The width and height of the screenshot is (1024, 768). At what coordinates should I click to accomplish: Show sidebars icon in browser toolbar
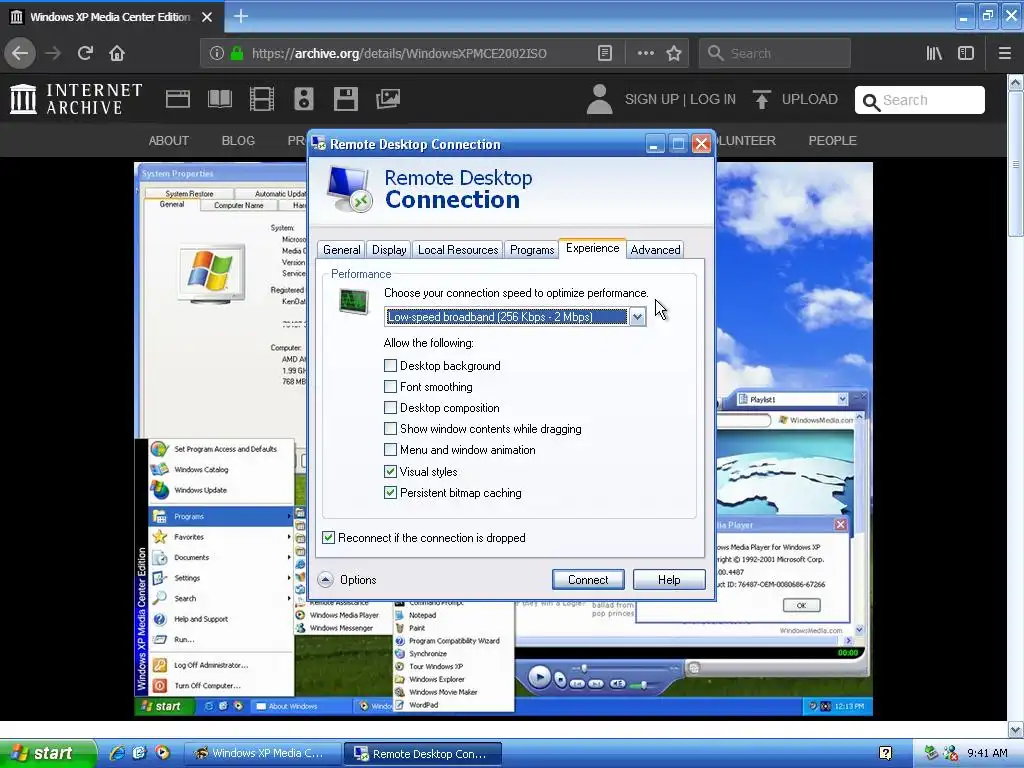[966, 54]
